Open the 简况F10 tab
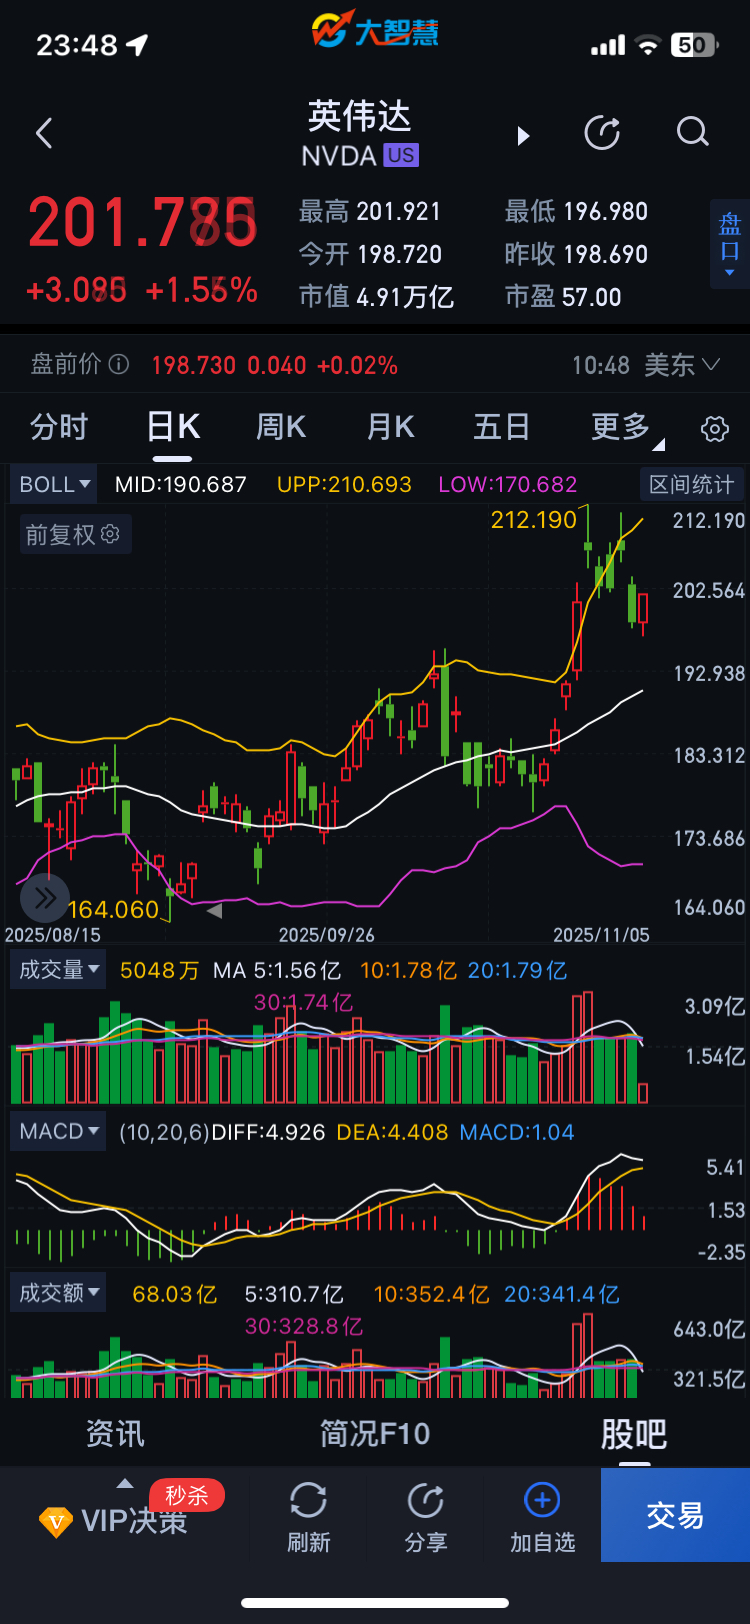 (375, 1433)
